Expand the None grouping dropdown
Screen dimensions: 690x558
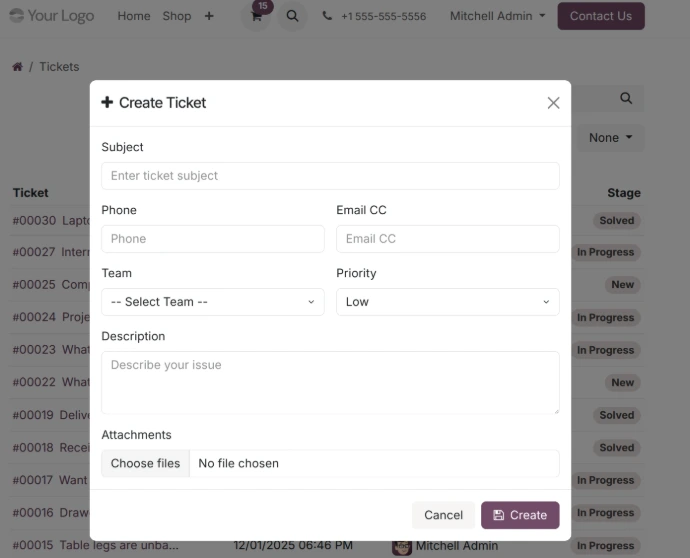click(610, 138)
